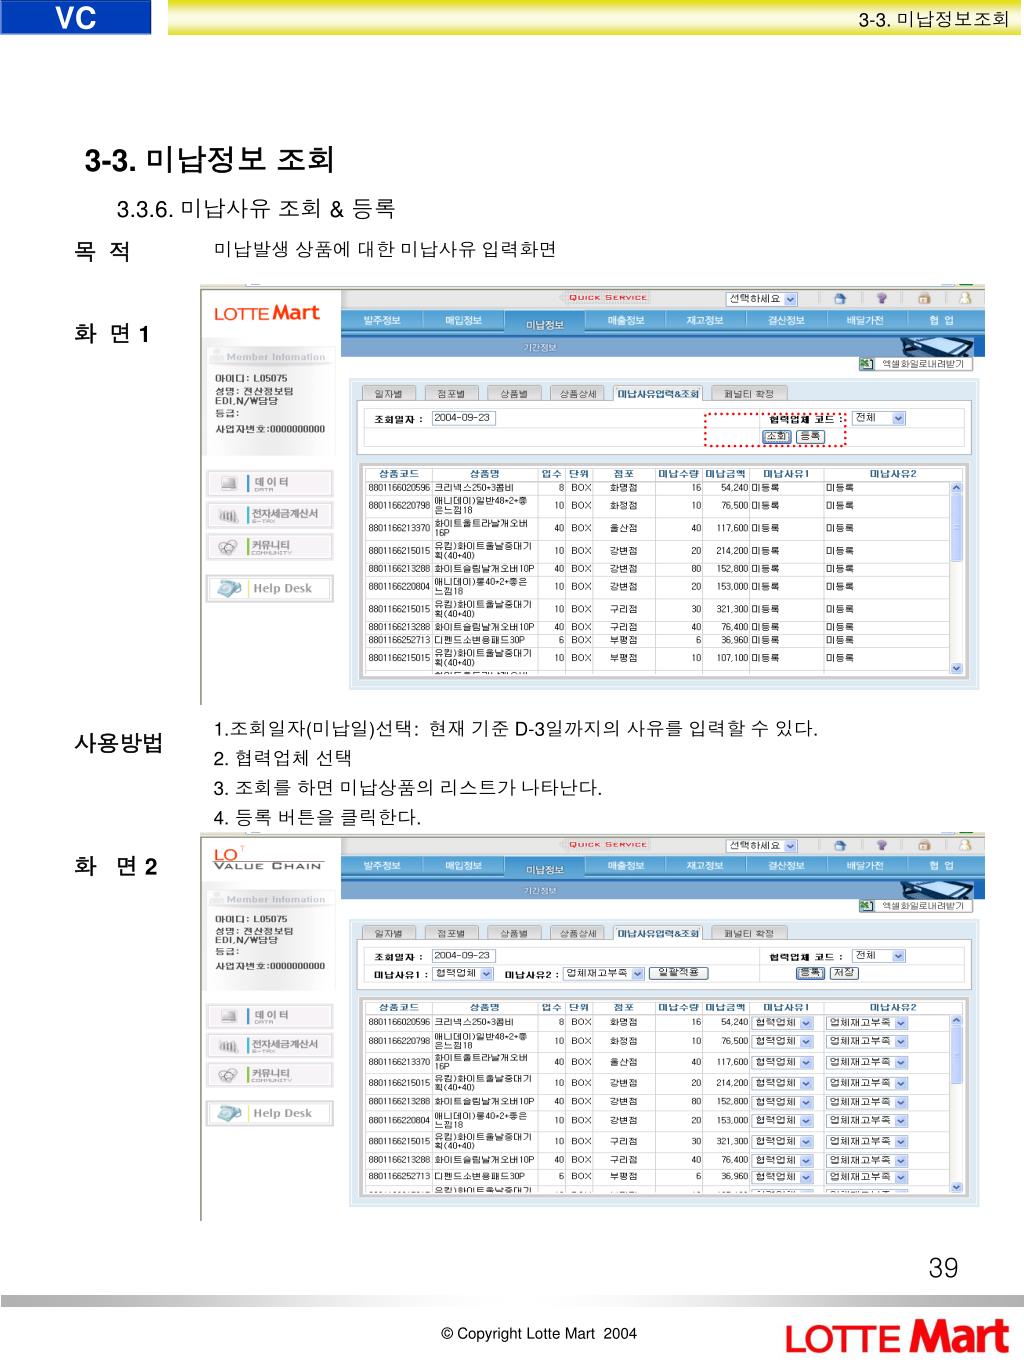Open 협력업체 코드 전체 dropdown in screen 2

(x=879, y=956)
